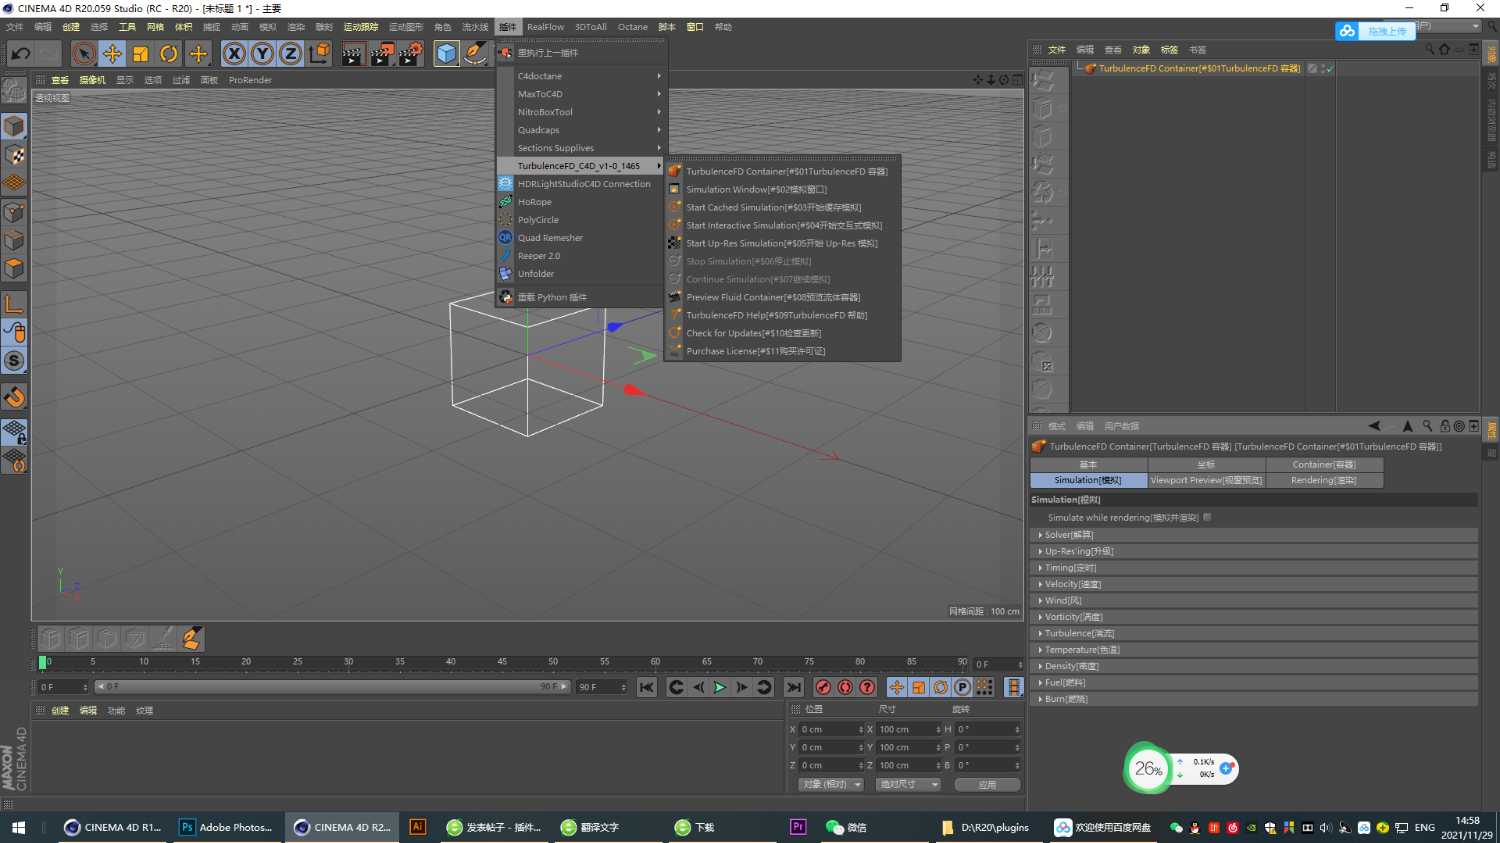The height and width of the screenshot is (843, 1500).
Task: Open the Octane menu
Action: [x=632, y=27]
